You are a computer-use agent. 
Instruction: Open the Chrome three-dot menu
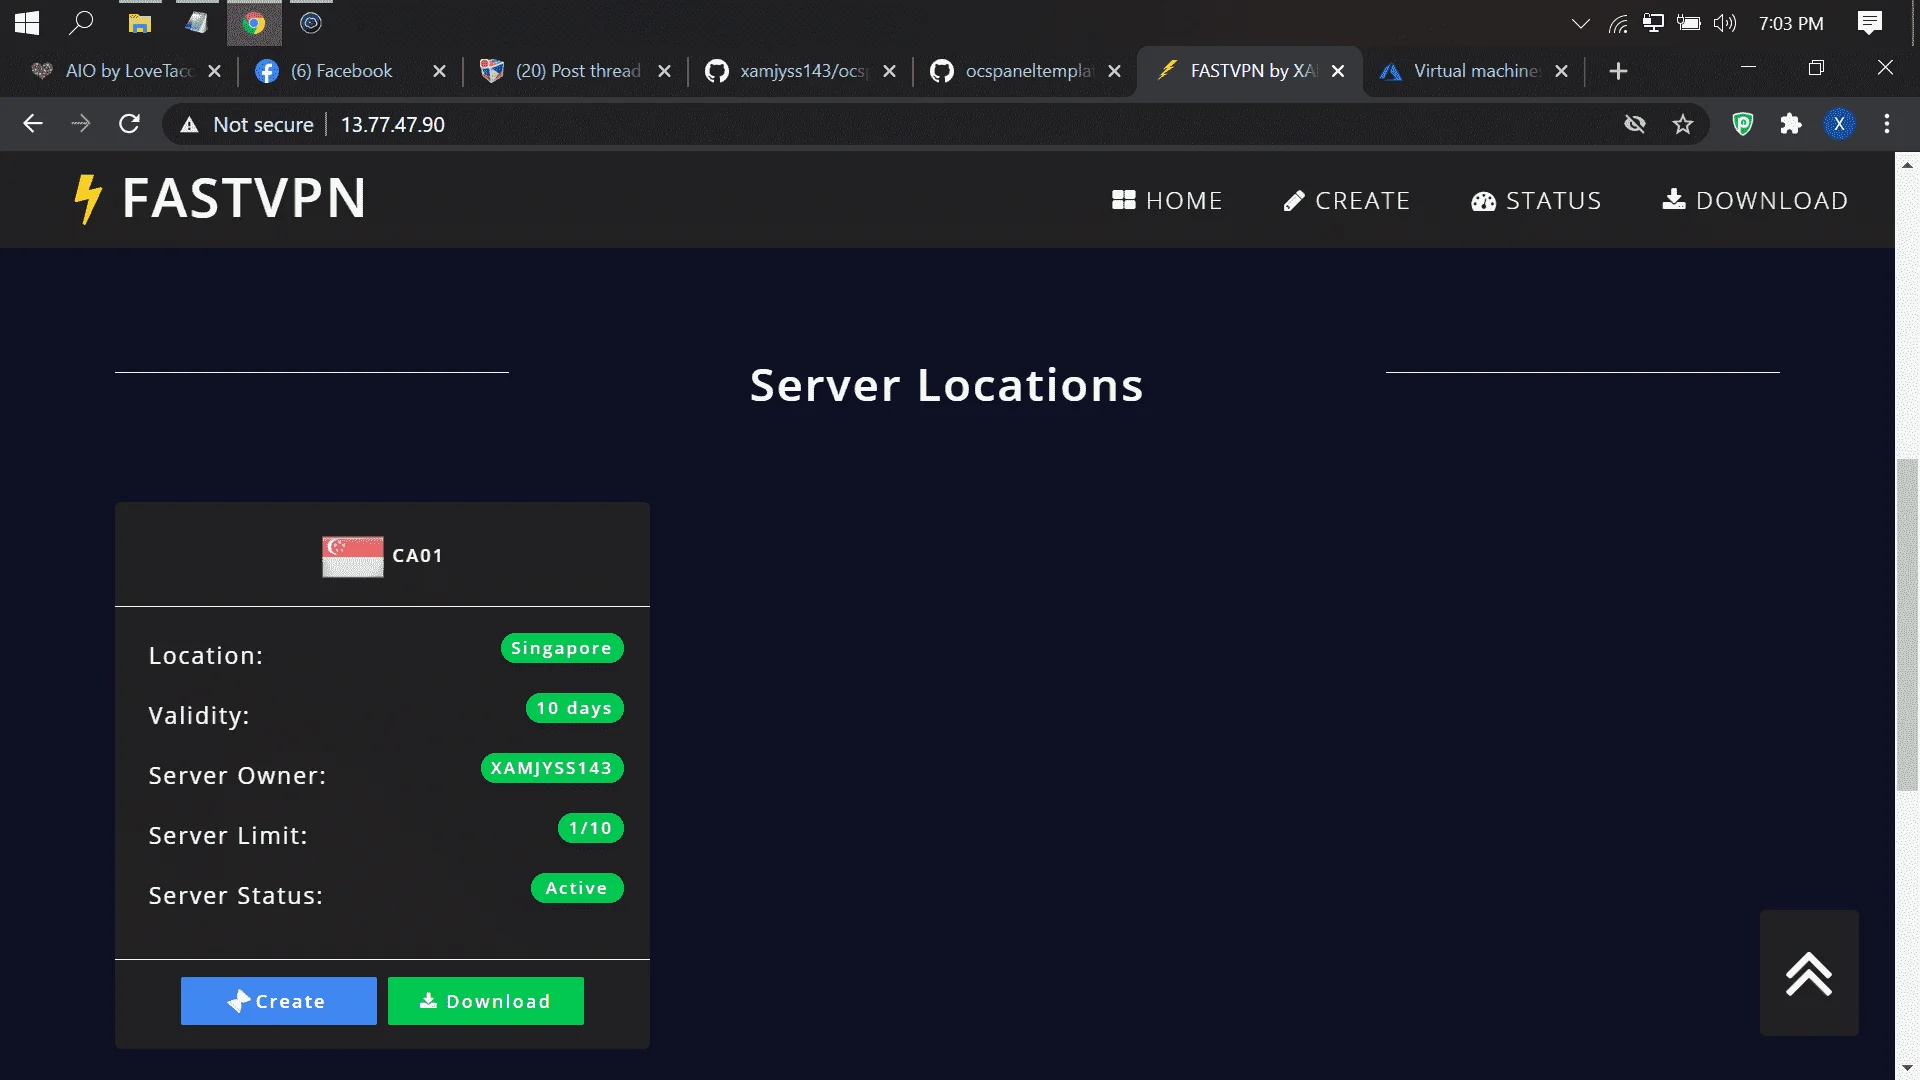tap(1887, 124)
